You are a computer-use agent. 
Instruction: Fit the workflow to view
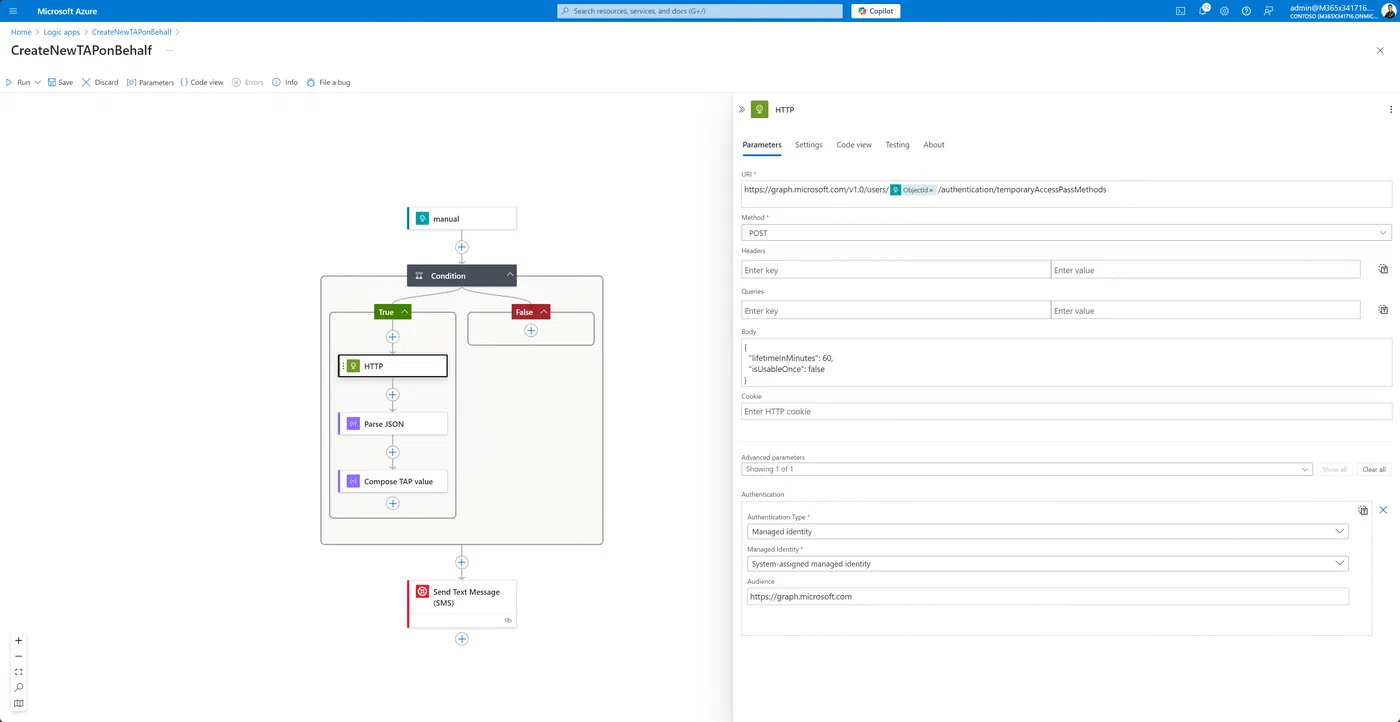pos(18,672)
